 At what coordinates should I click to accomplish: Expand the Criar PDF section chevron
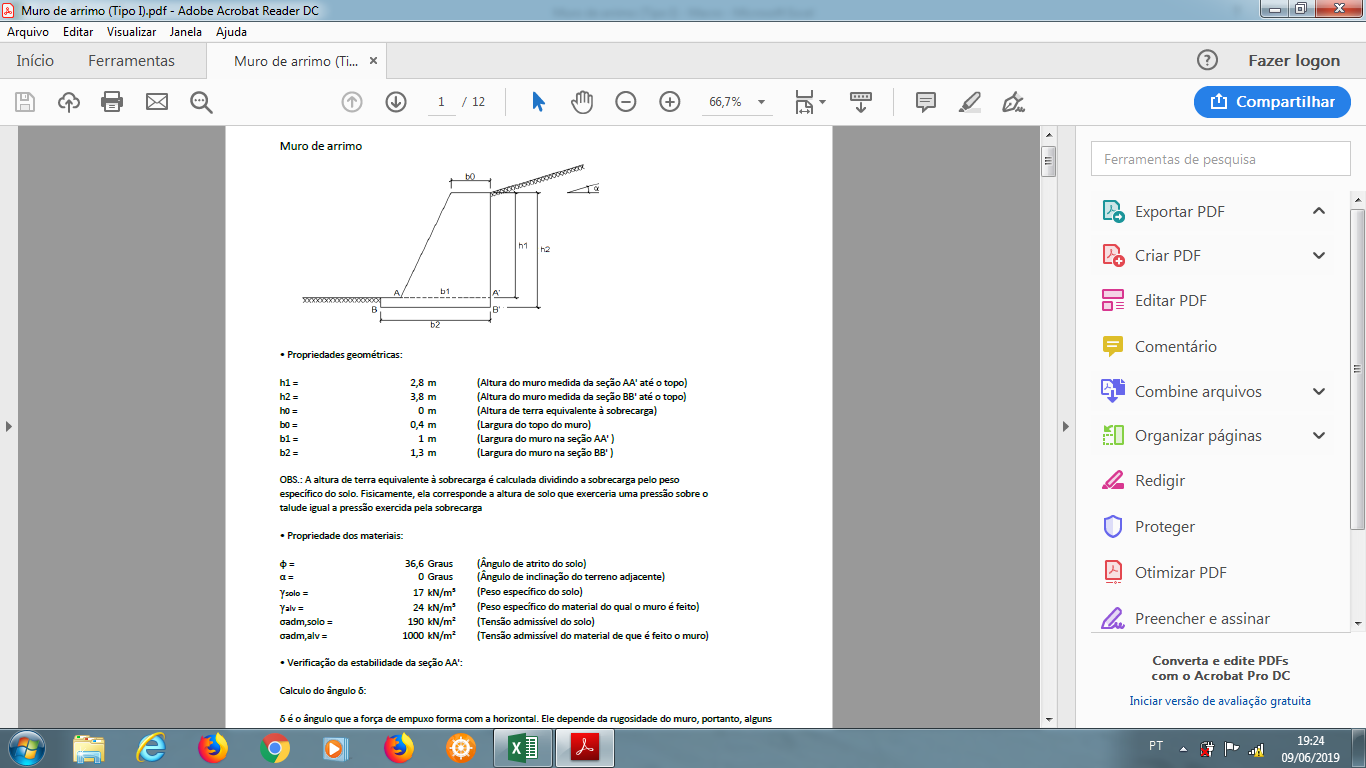1319,256
